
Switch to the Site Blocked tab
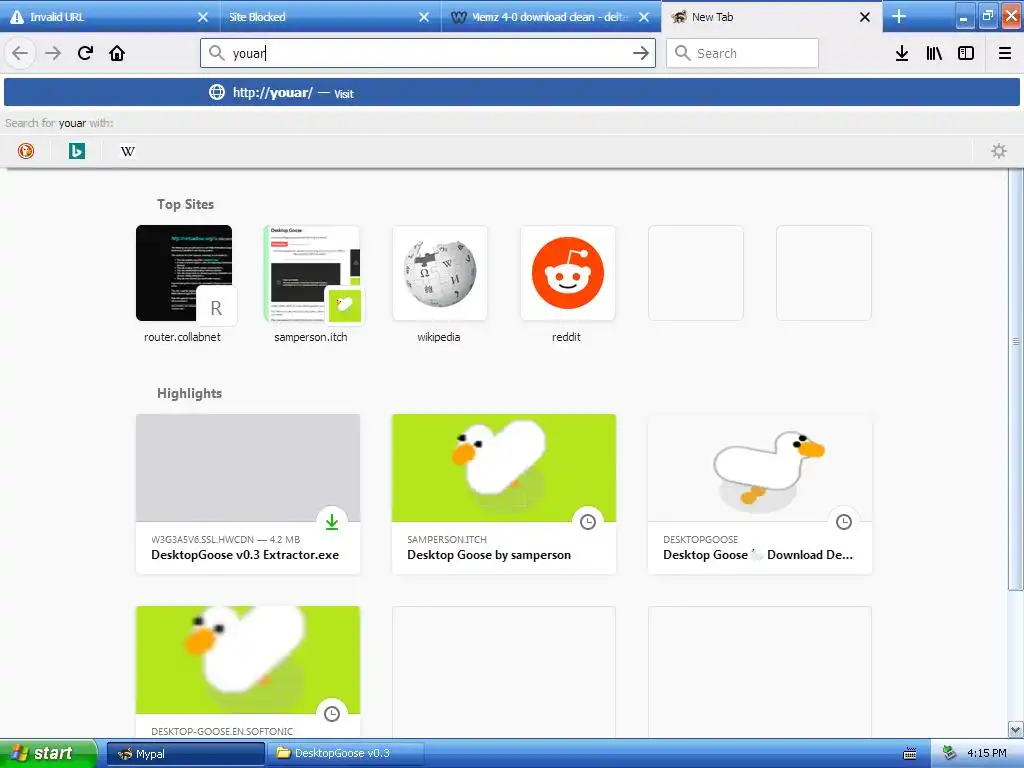coord(330,16)
